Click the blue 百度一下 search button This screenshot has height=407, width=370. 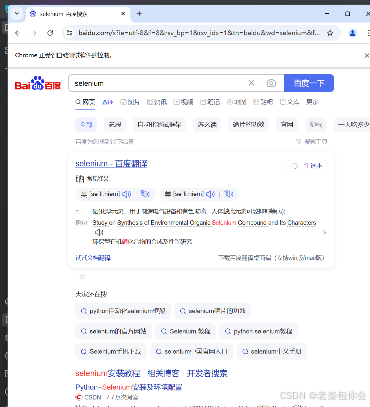309,83
